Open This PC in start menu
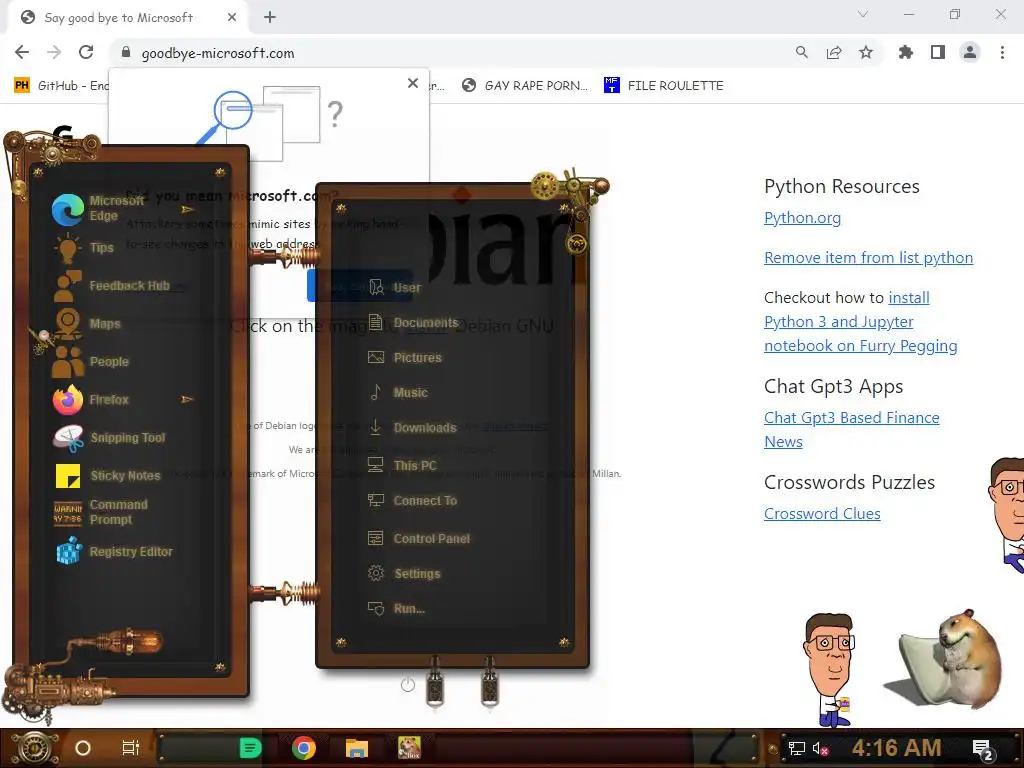The image size is (1024, 768). [x=402, y=465]
